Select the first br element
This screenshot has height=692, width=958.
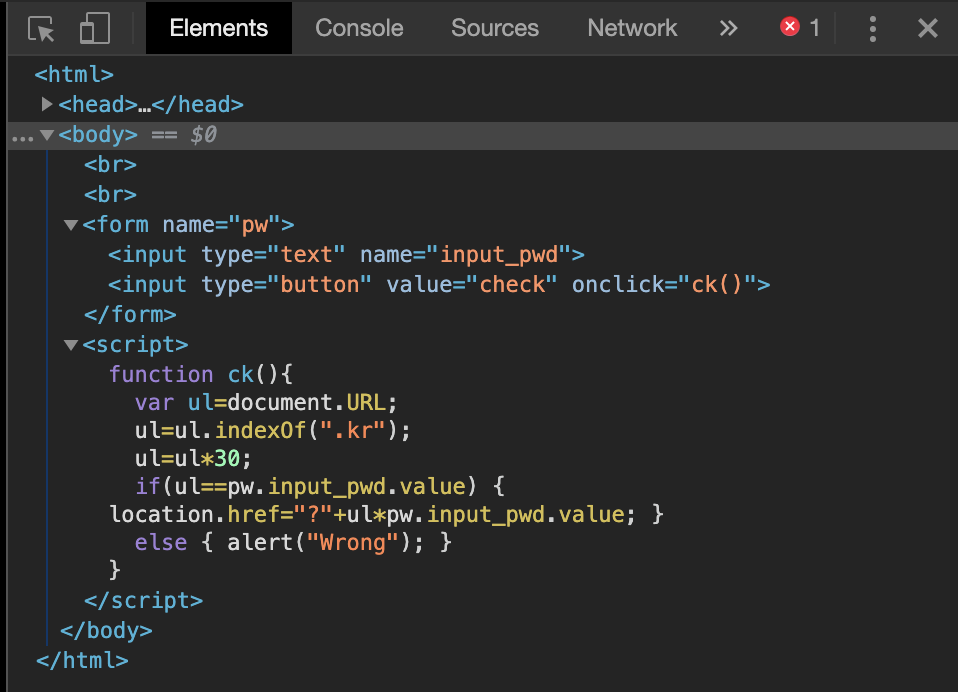[110, 164]
